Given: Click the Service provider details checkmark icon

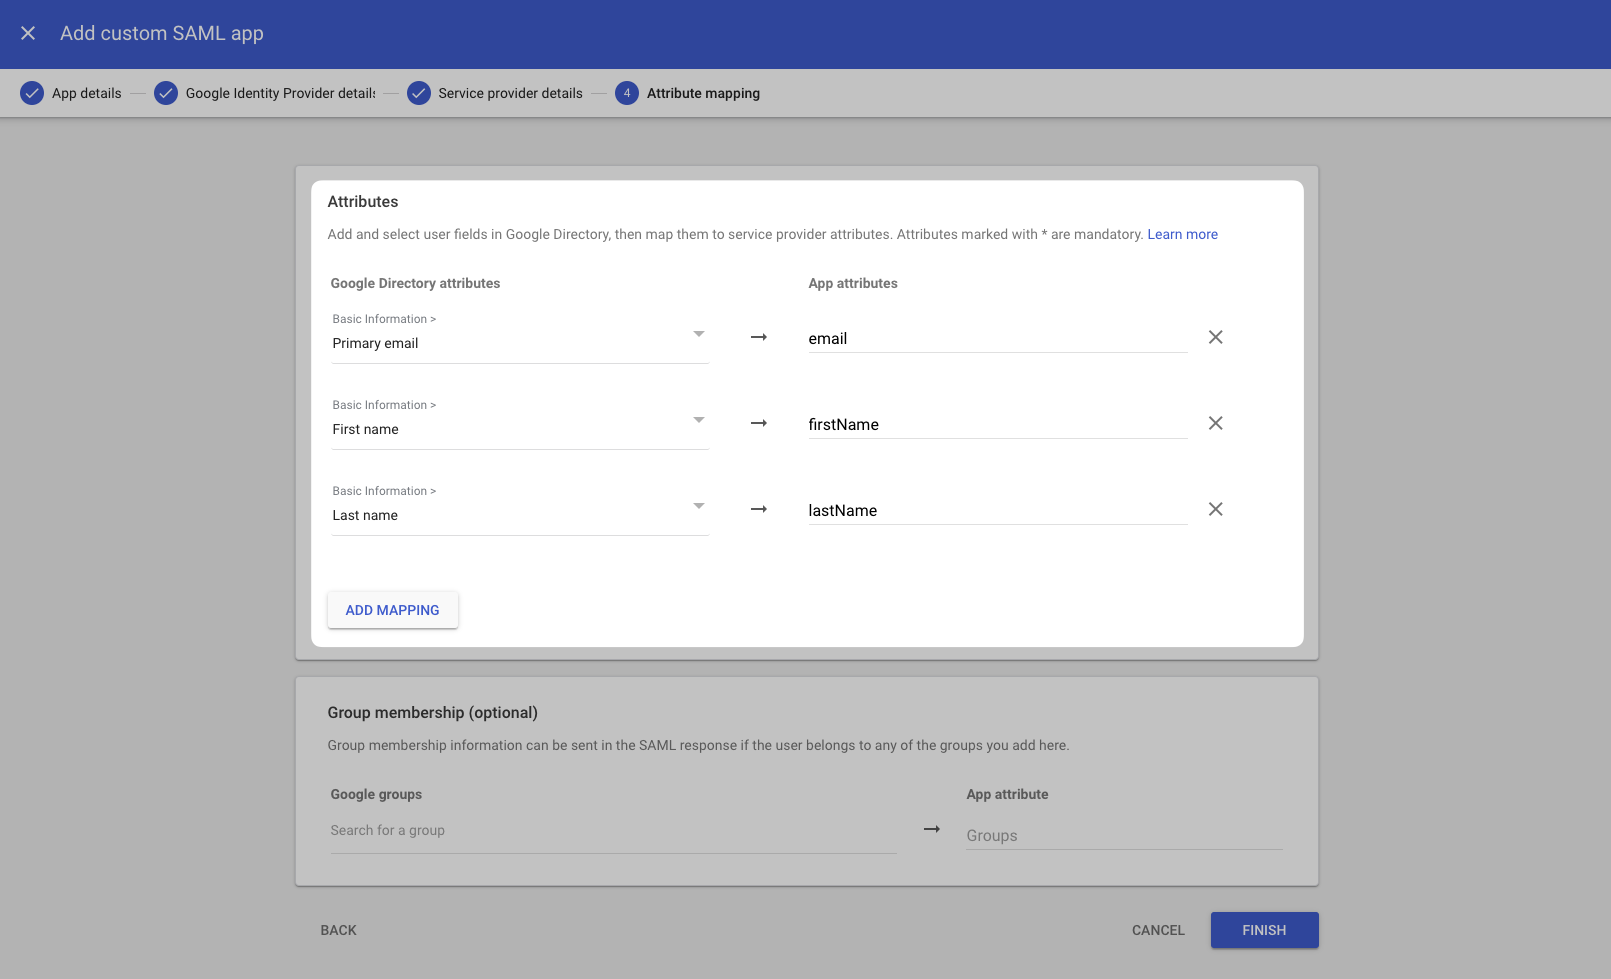Looking at the screenshot, I should [419, 93].
